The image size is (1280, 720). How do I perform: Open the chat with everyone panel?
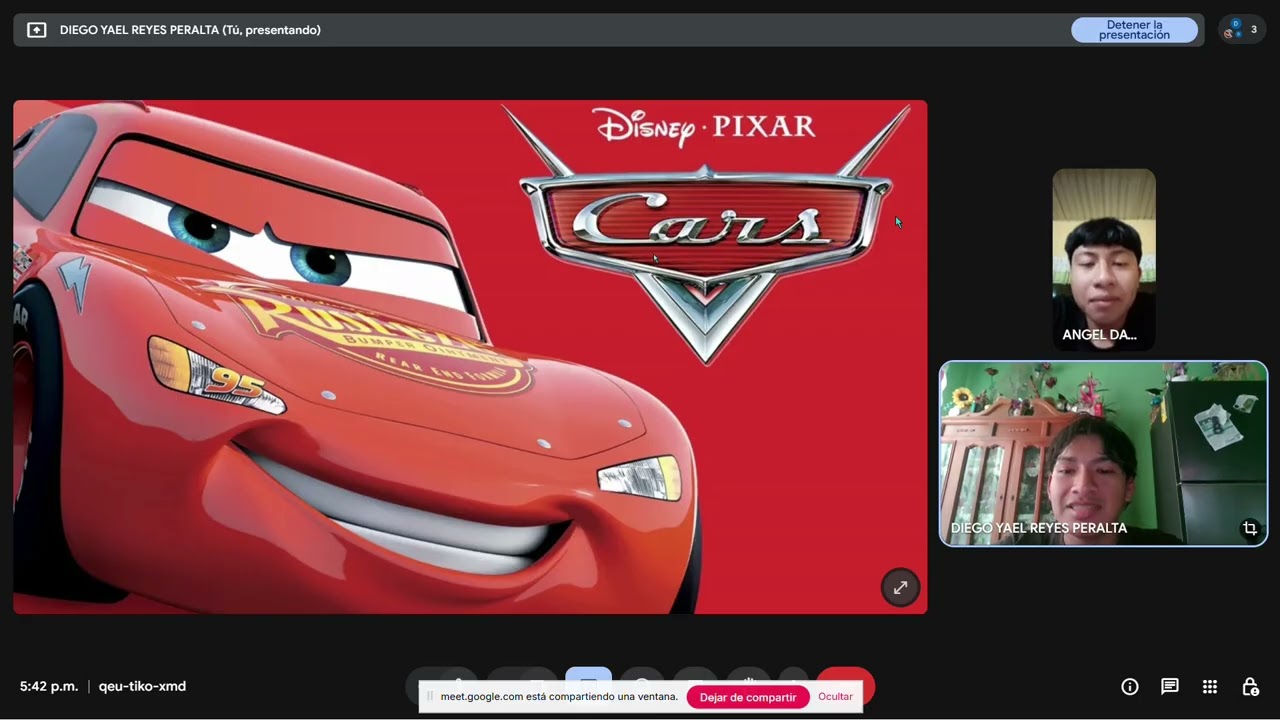(1170, 686)
